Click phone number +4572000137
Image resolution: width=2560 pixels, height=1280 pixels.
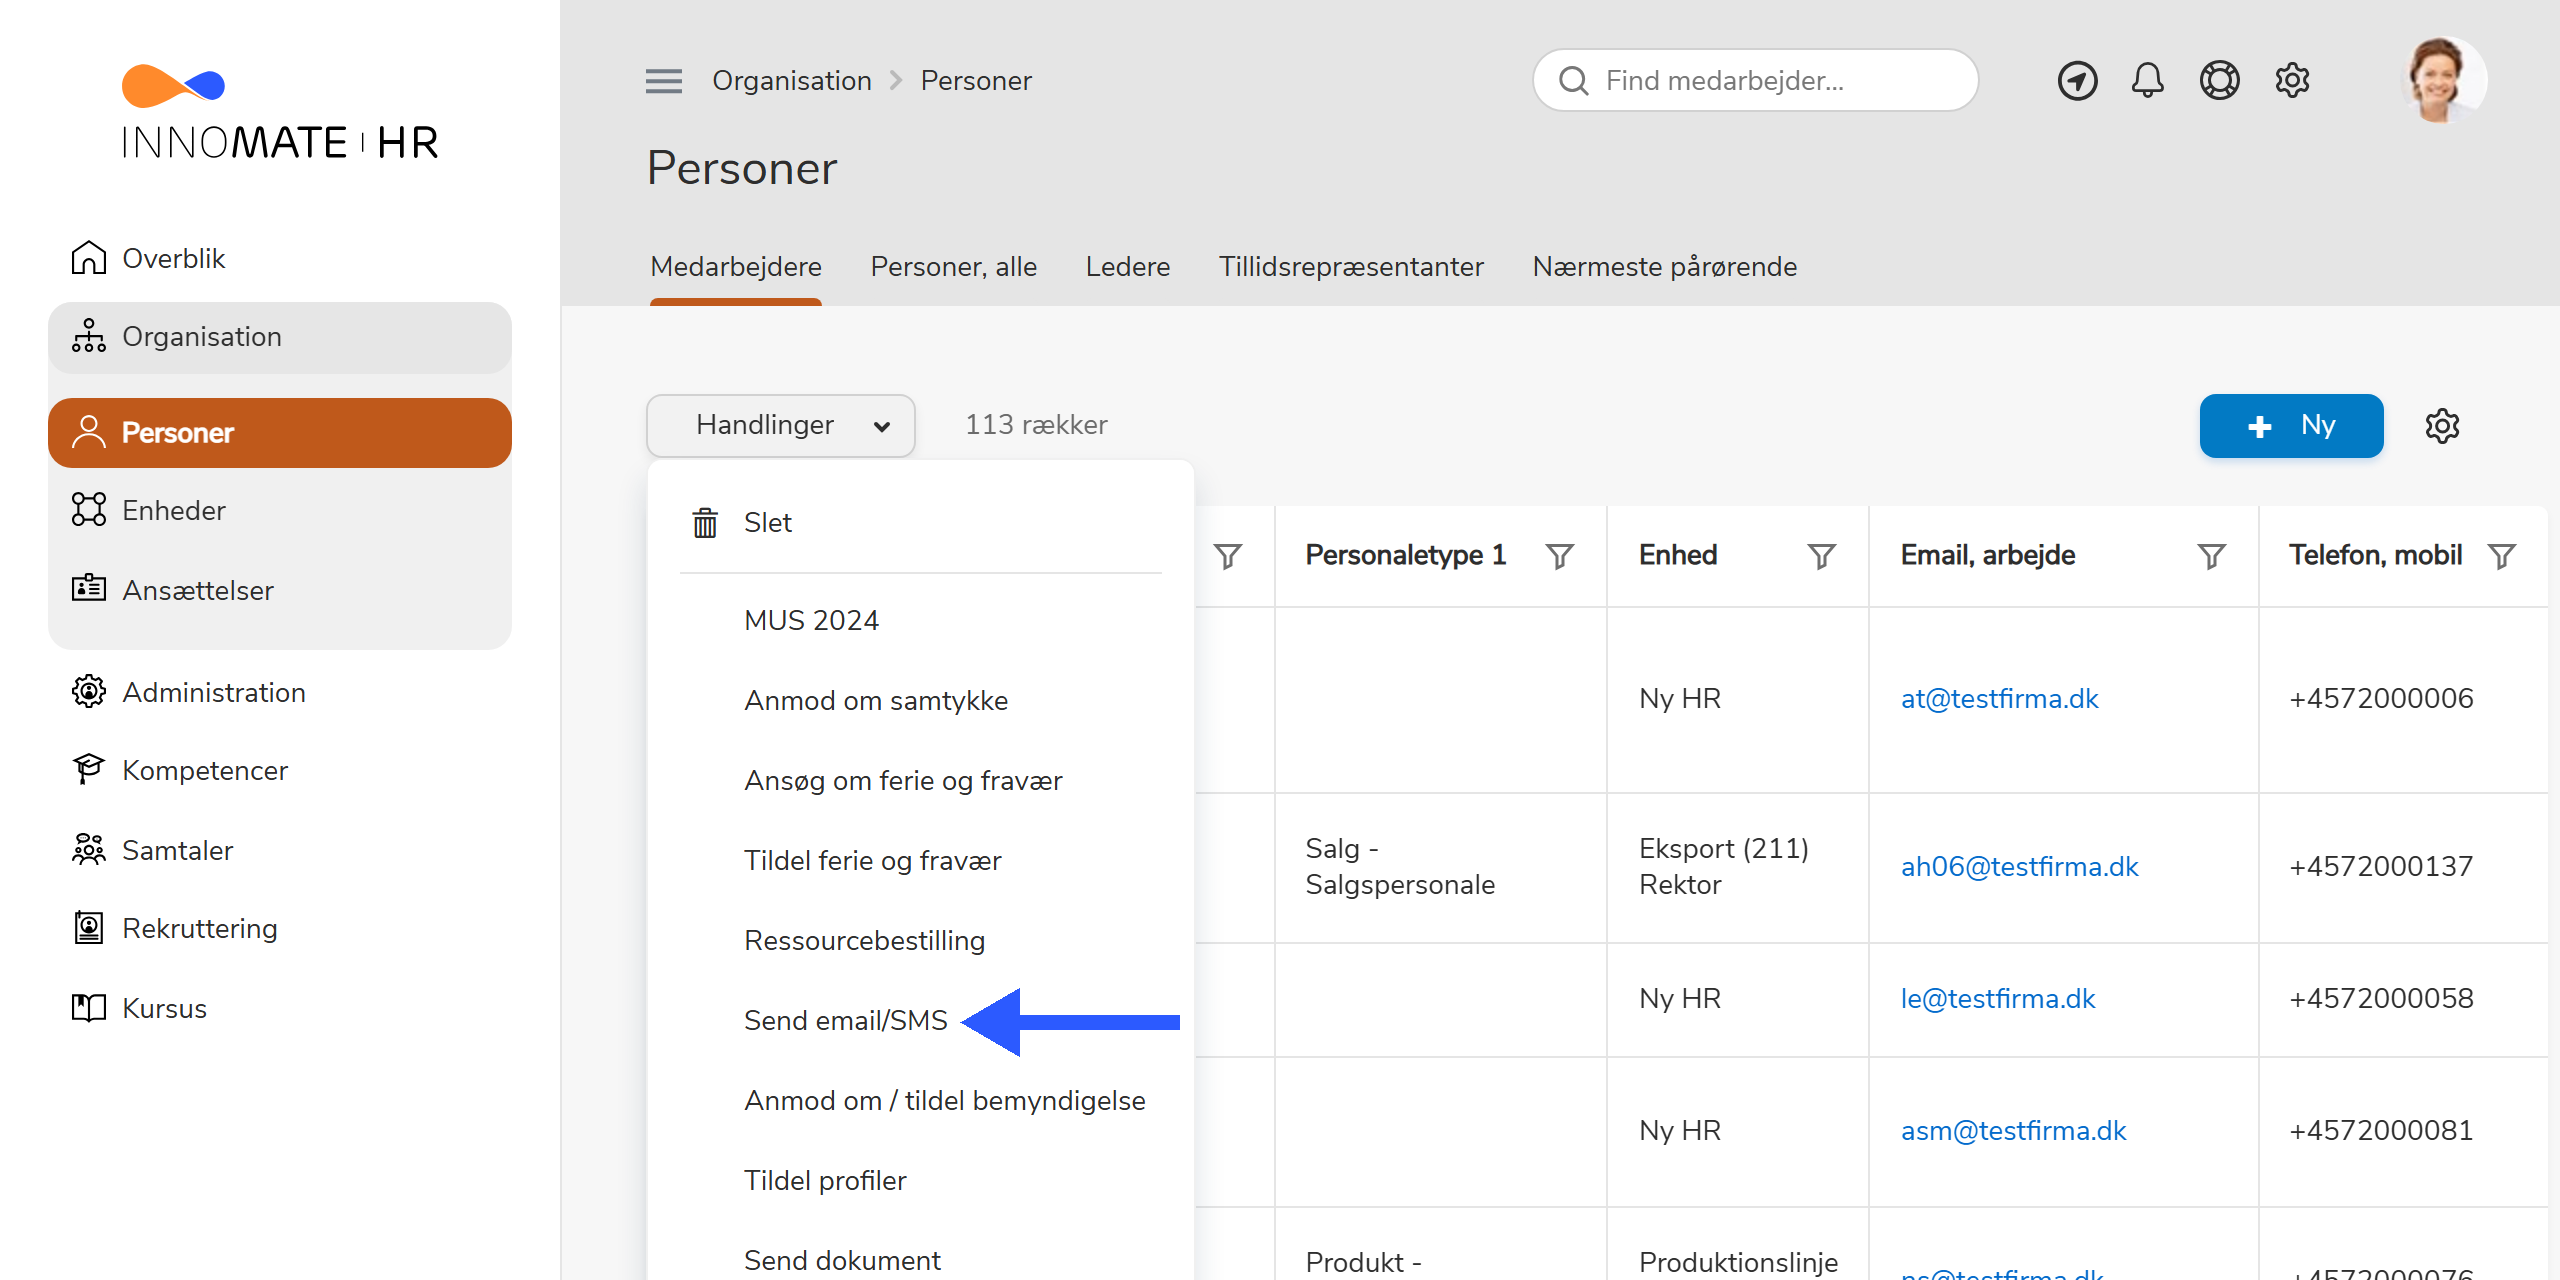pyautogui.click(x=2381, y=866)
